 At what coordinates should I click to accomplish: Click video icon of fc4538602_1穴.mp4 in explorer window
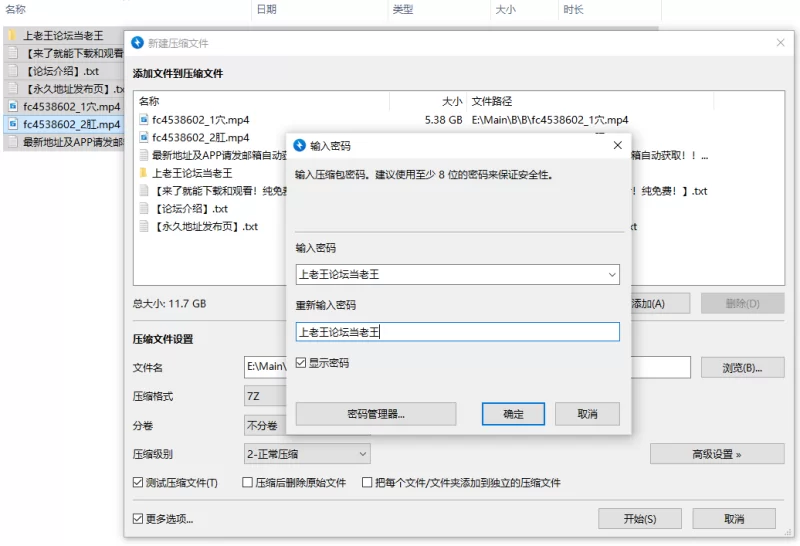[x=13, y=106]
